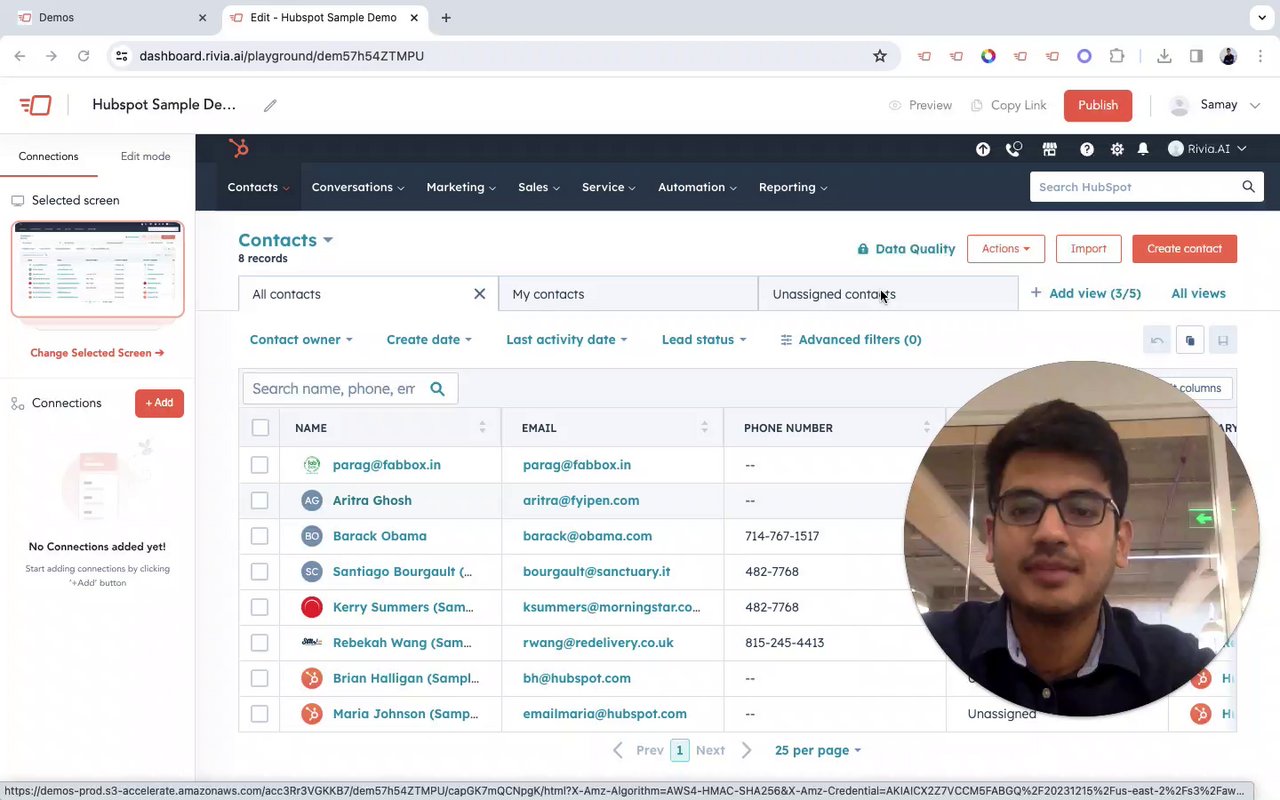The height and width of the screenshot is (800, 1280).
Task: Open Advanced filters (0)
Action: click(x=851, y=340)
